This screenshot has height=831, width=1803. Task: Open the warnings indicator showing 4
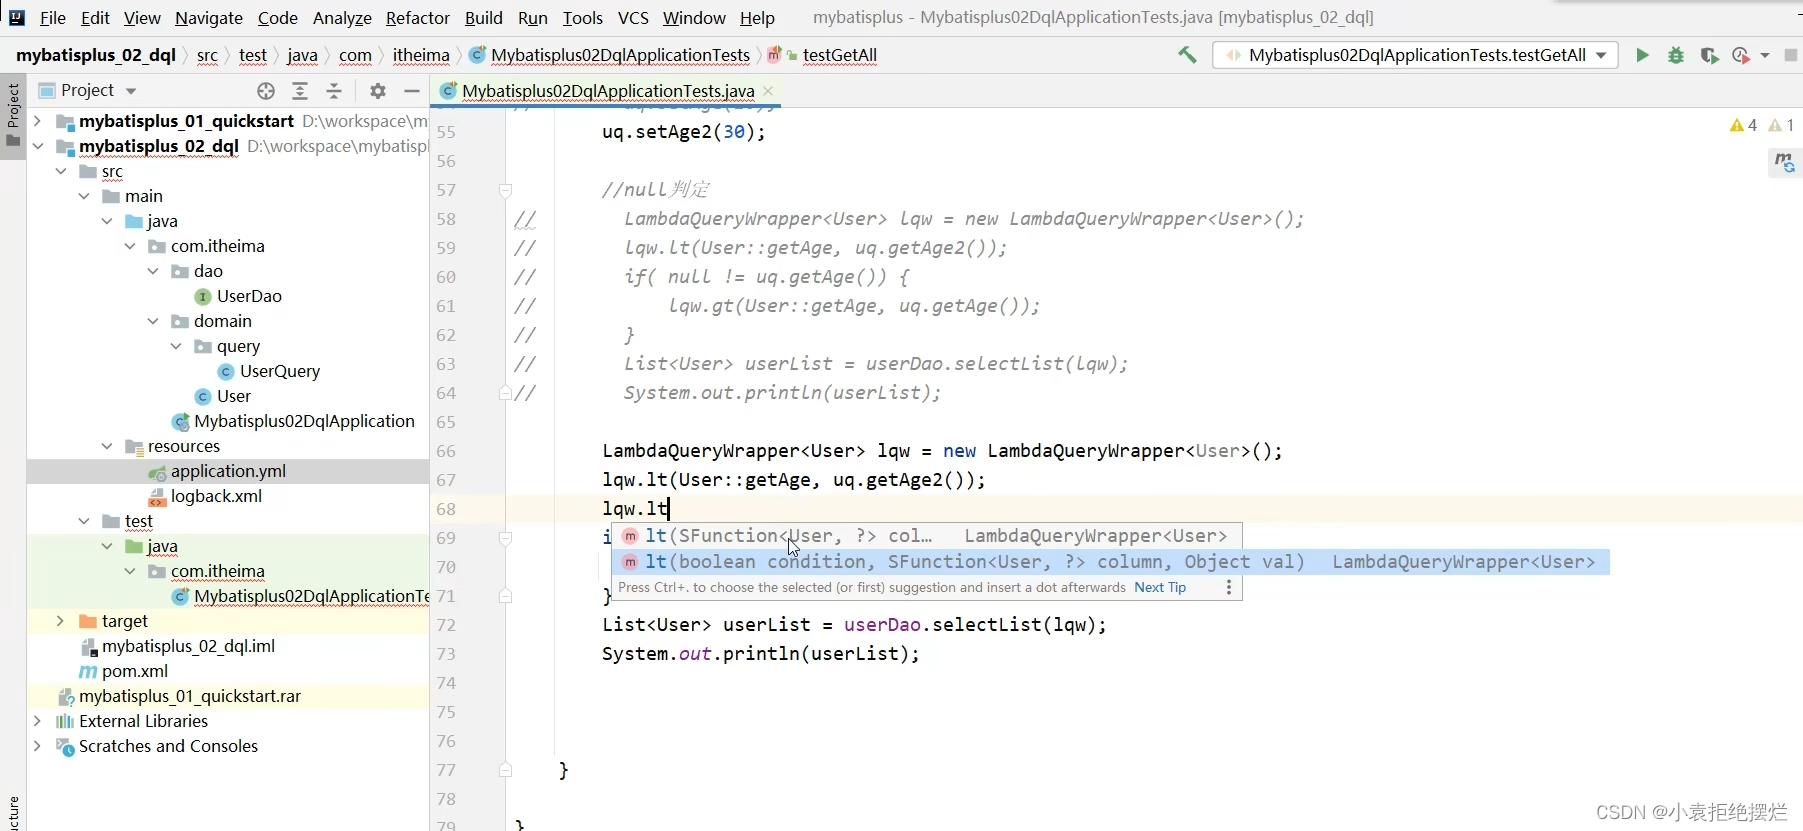[x=1743, y=125]
